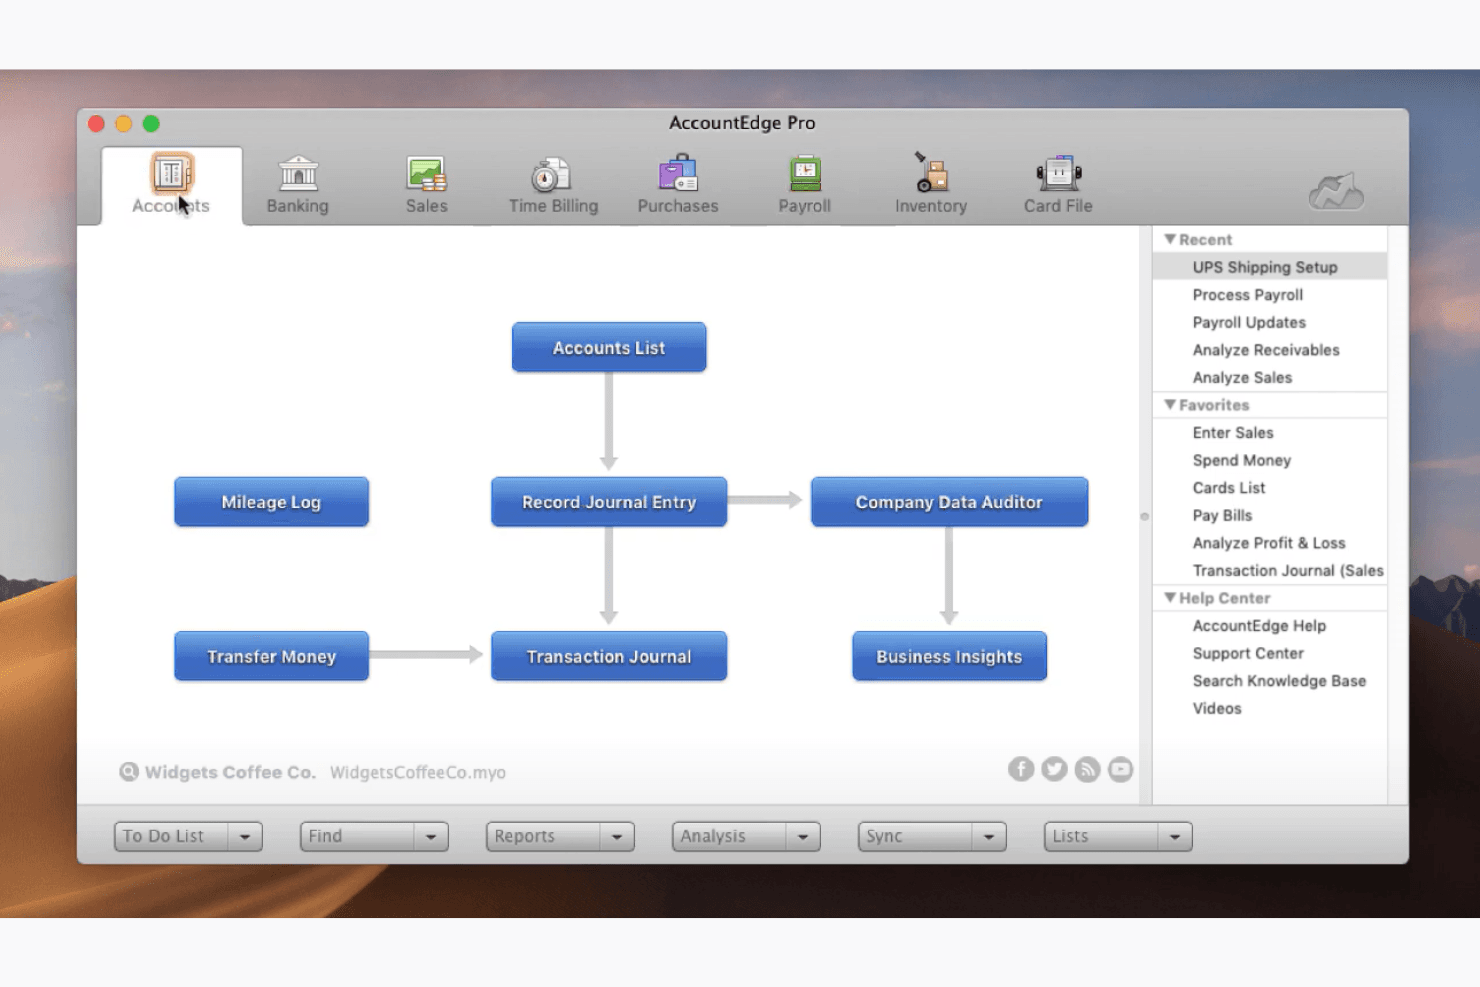
Task: Open the Analysis dropdown arrow
Action: pyautogui.click(x=803, y=836)
